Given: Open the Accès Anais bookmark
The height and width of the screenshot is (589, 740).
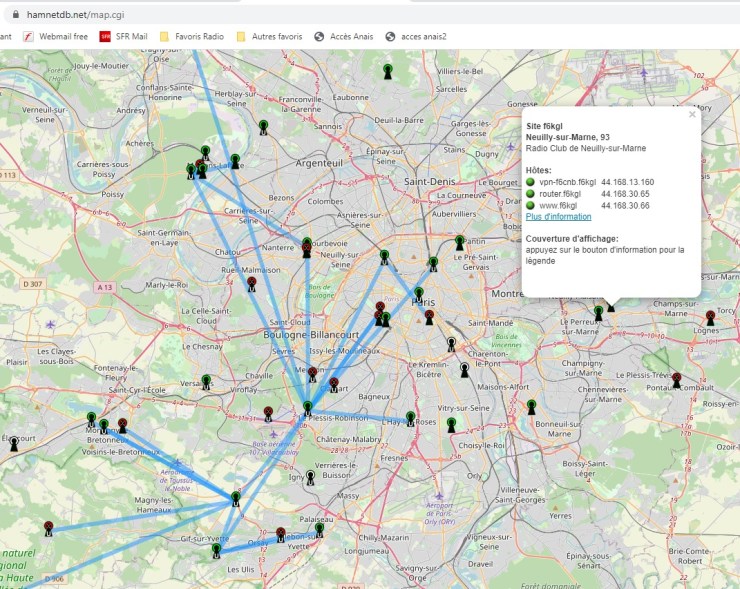Looking at the screenshot, I should (344, 37).
